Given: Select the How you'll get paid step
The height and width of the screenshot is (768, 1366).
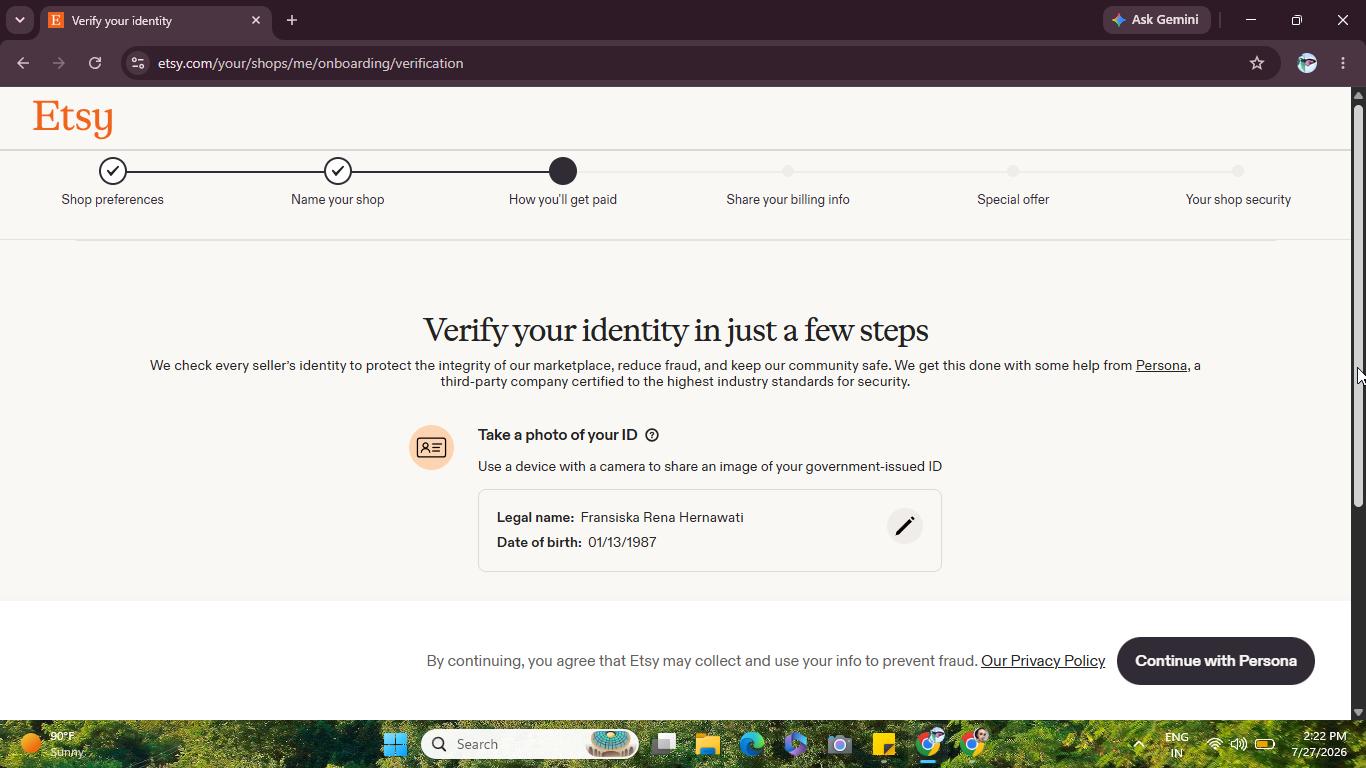Looking at the screenshot, I should (563, 183).
